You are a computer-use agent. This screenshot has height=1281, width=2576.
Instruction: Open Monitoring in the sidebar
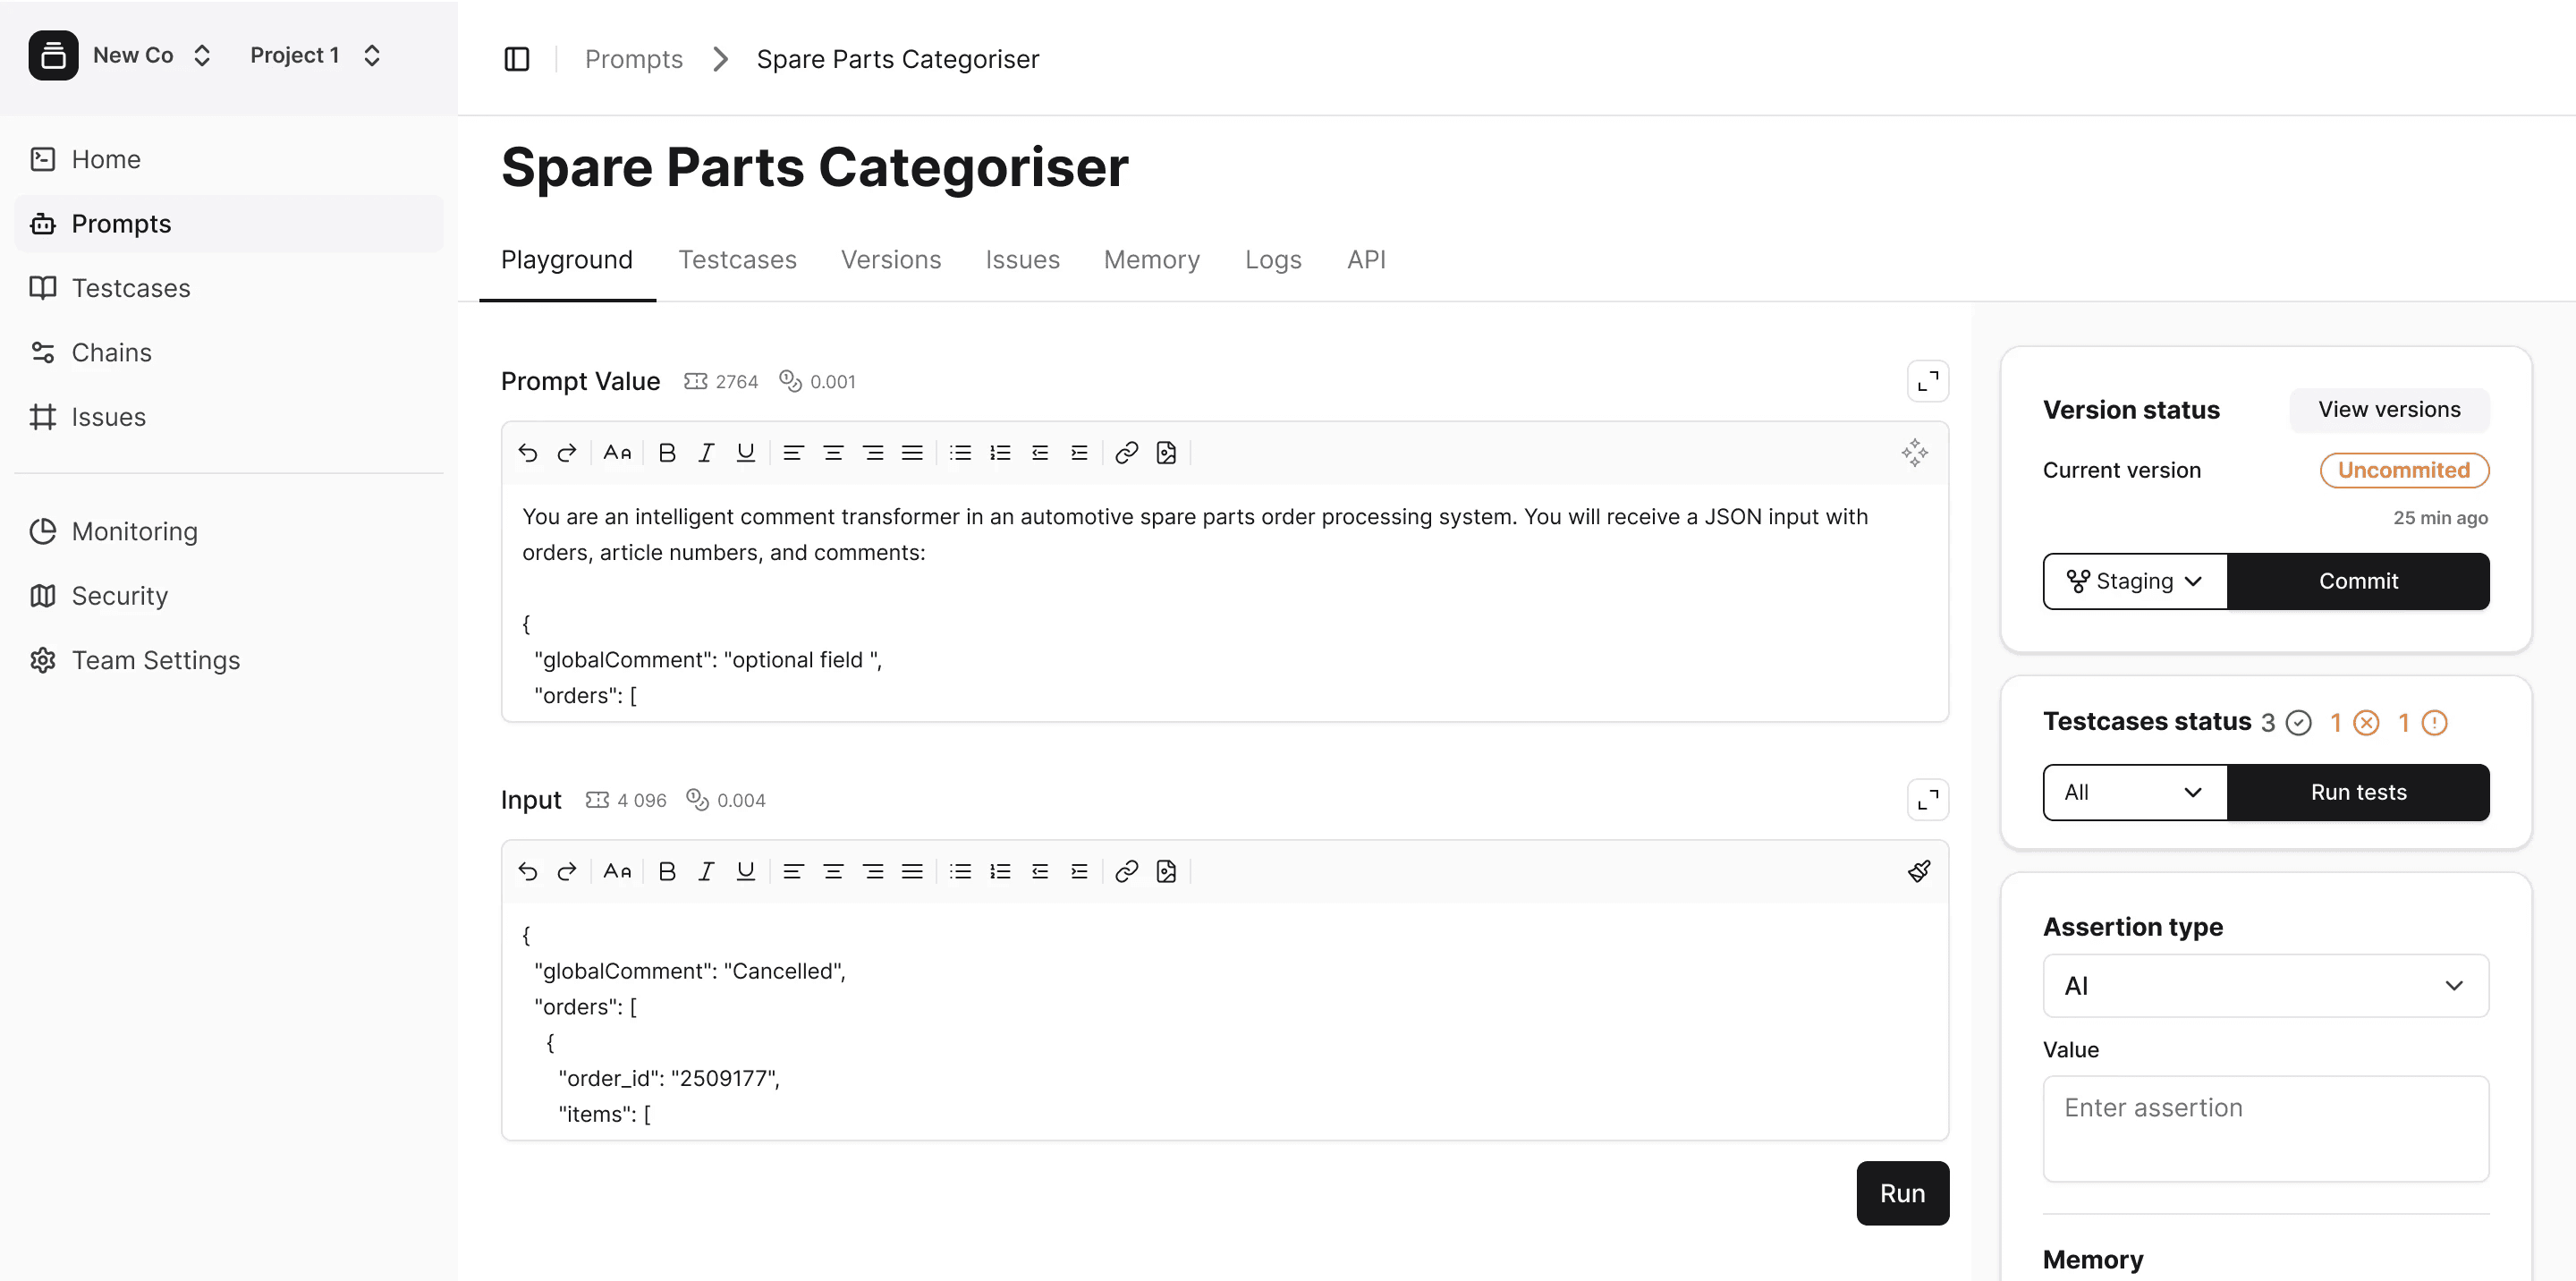coord(229,531)
